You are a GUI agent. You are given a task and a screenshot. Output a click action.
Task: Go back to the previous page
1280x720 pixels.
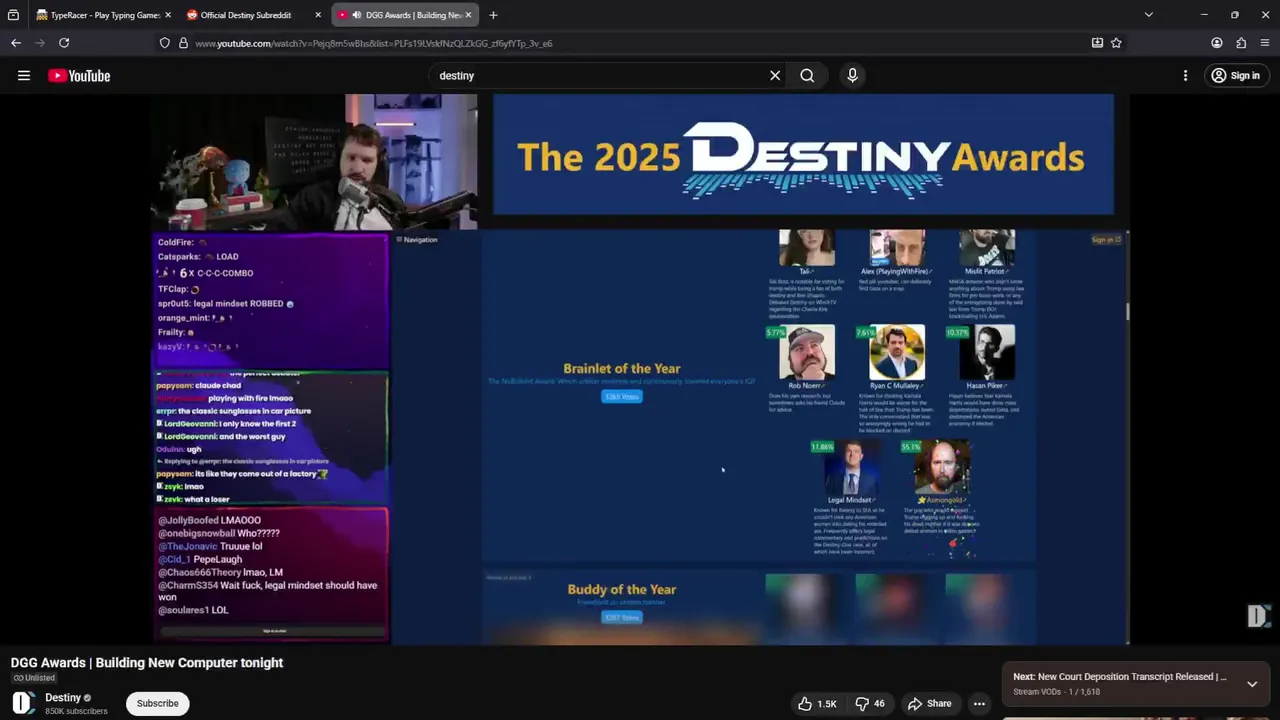tap(16, 43)
